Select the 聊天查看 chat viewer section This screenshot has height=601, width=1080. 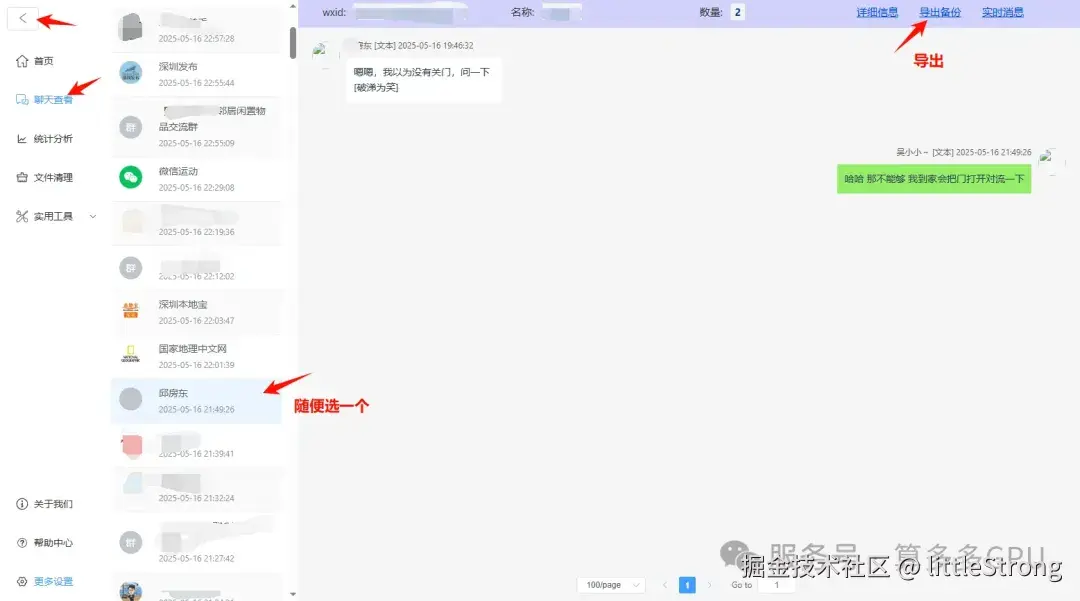(50, 99)
